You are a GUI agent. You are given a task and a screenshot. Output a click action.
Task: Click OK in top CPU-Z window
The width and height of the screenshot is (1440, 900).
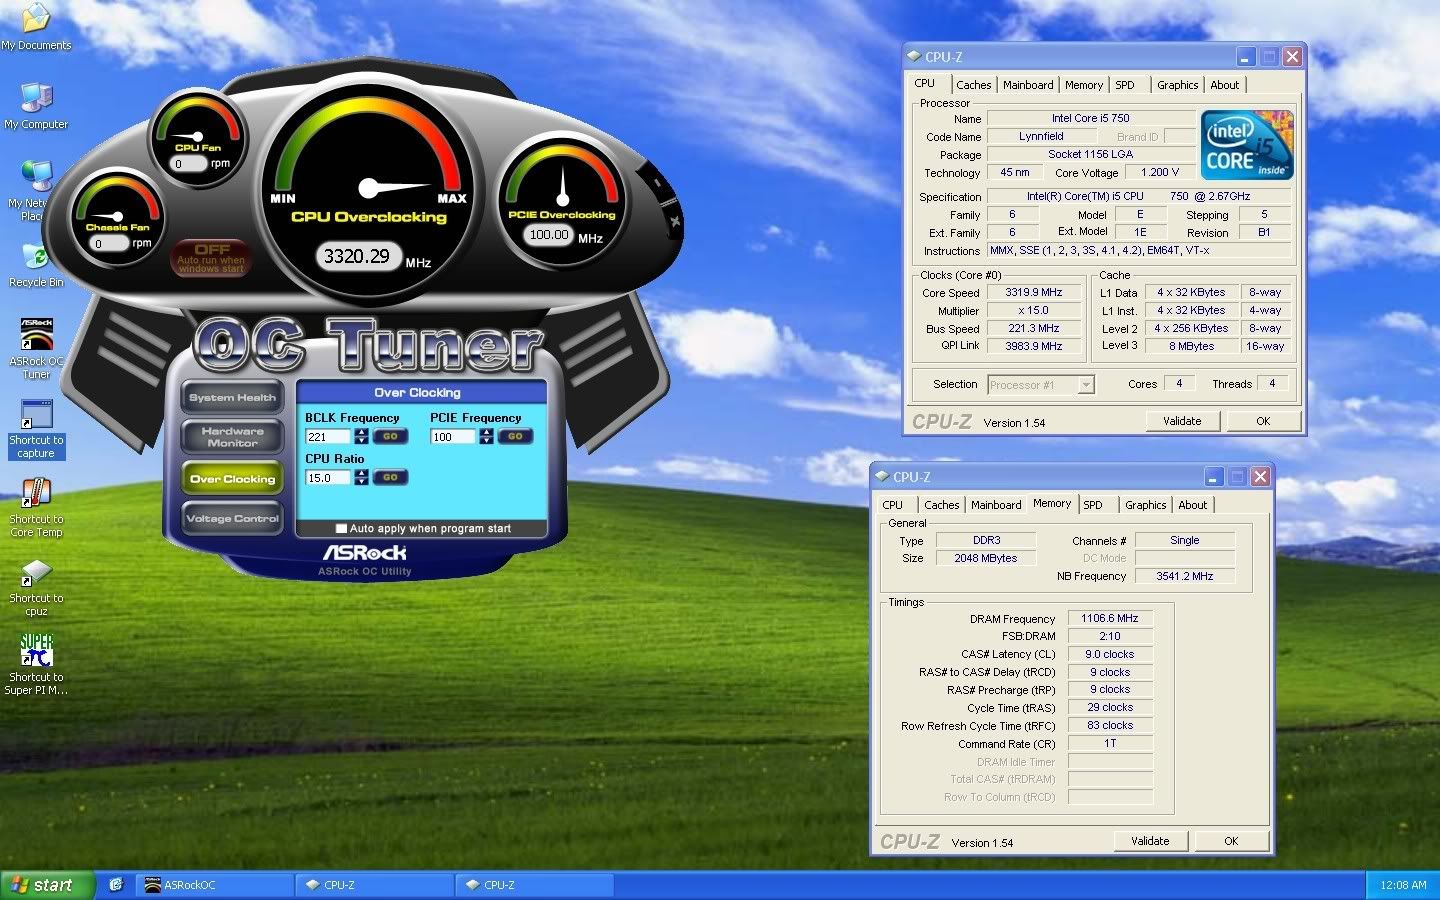(x=1263, y=421)
